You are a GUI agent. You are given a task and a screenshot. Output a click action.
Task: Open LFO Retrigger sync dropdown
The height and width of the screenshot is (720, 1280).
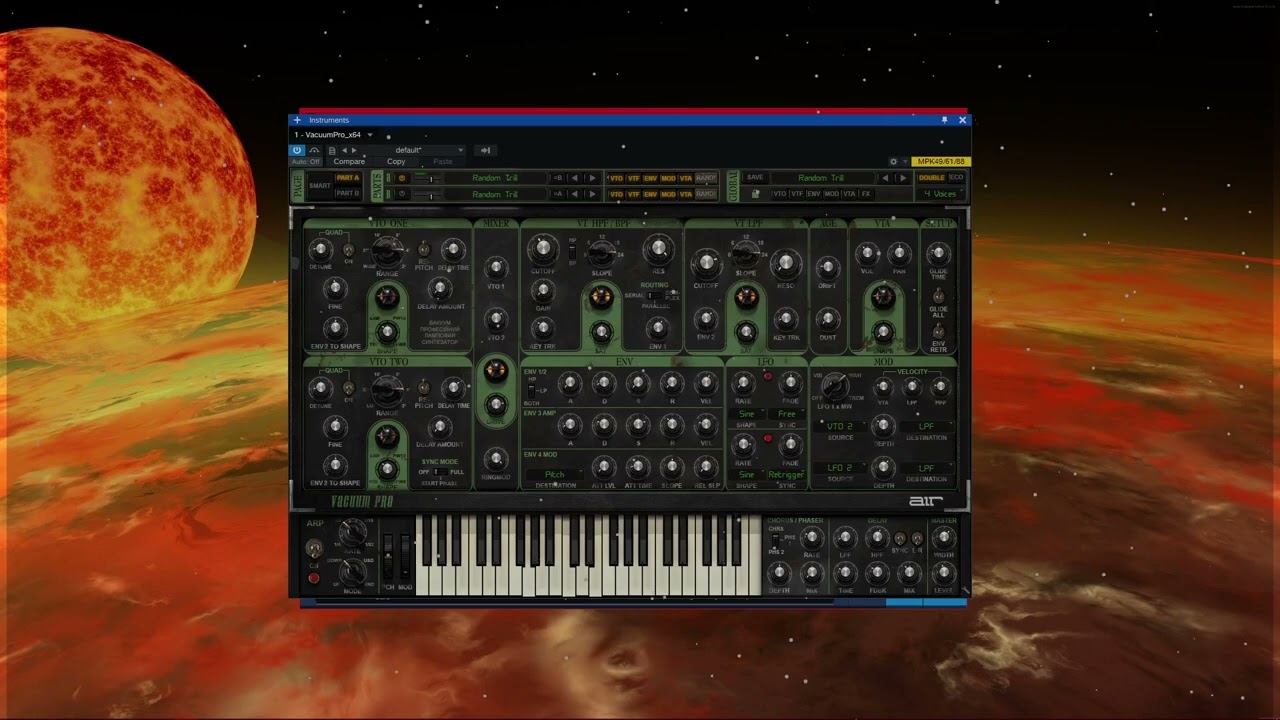pyautogui.click(x=787, y=475)
